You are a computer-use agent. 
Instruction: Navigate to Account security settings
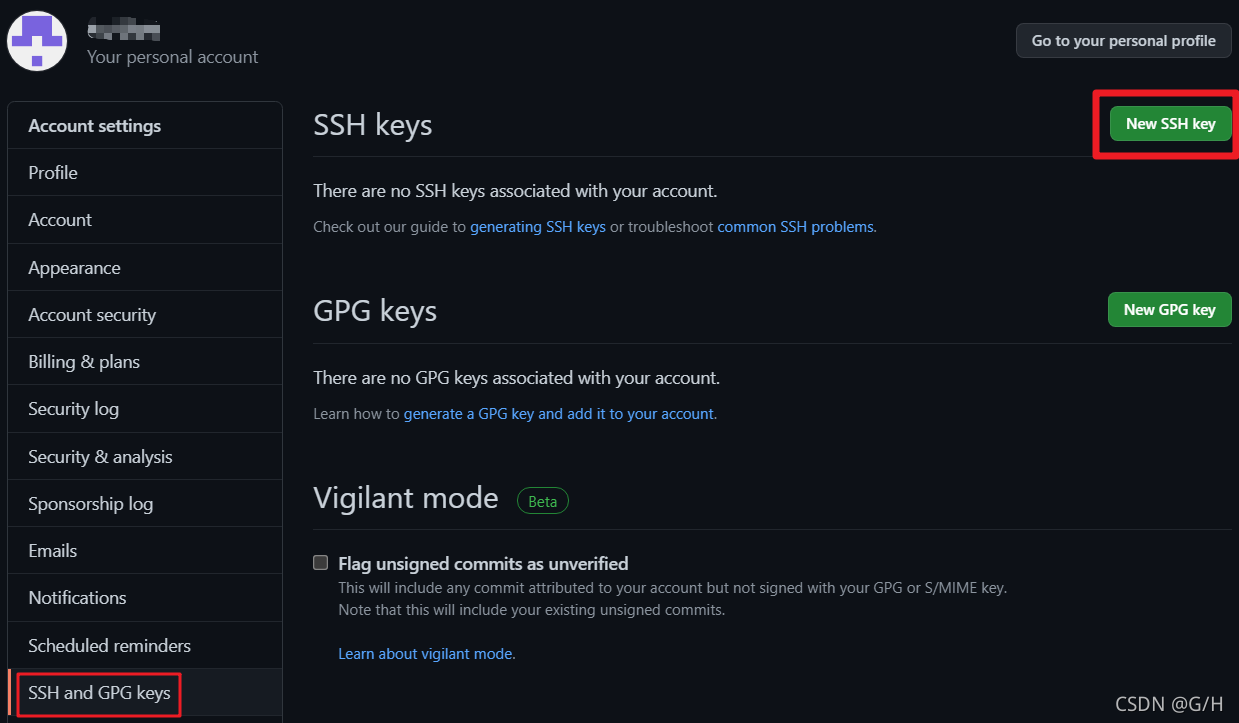click(92, 315)
